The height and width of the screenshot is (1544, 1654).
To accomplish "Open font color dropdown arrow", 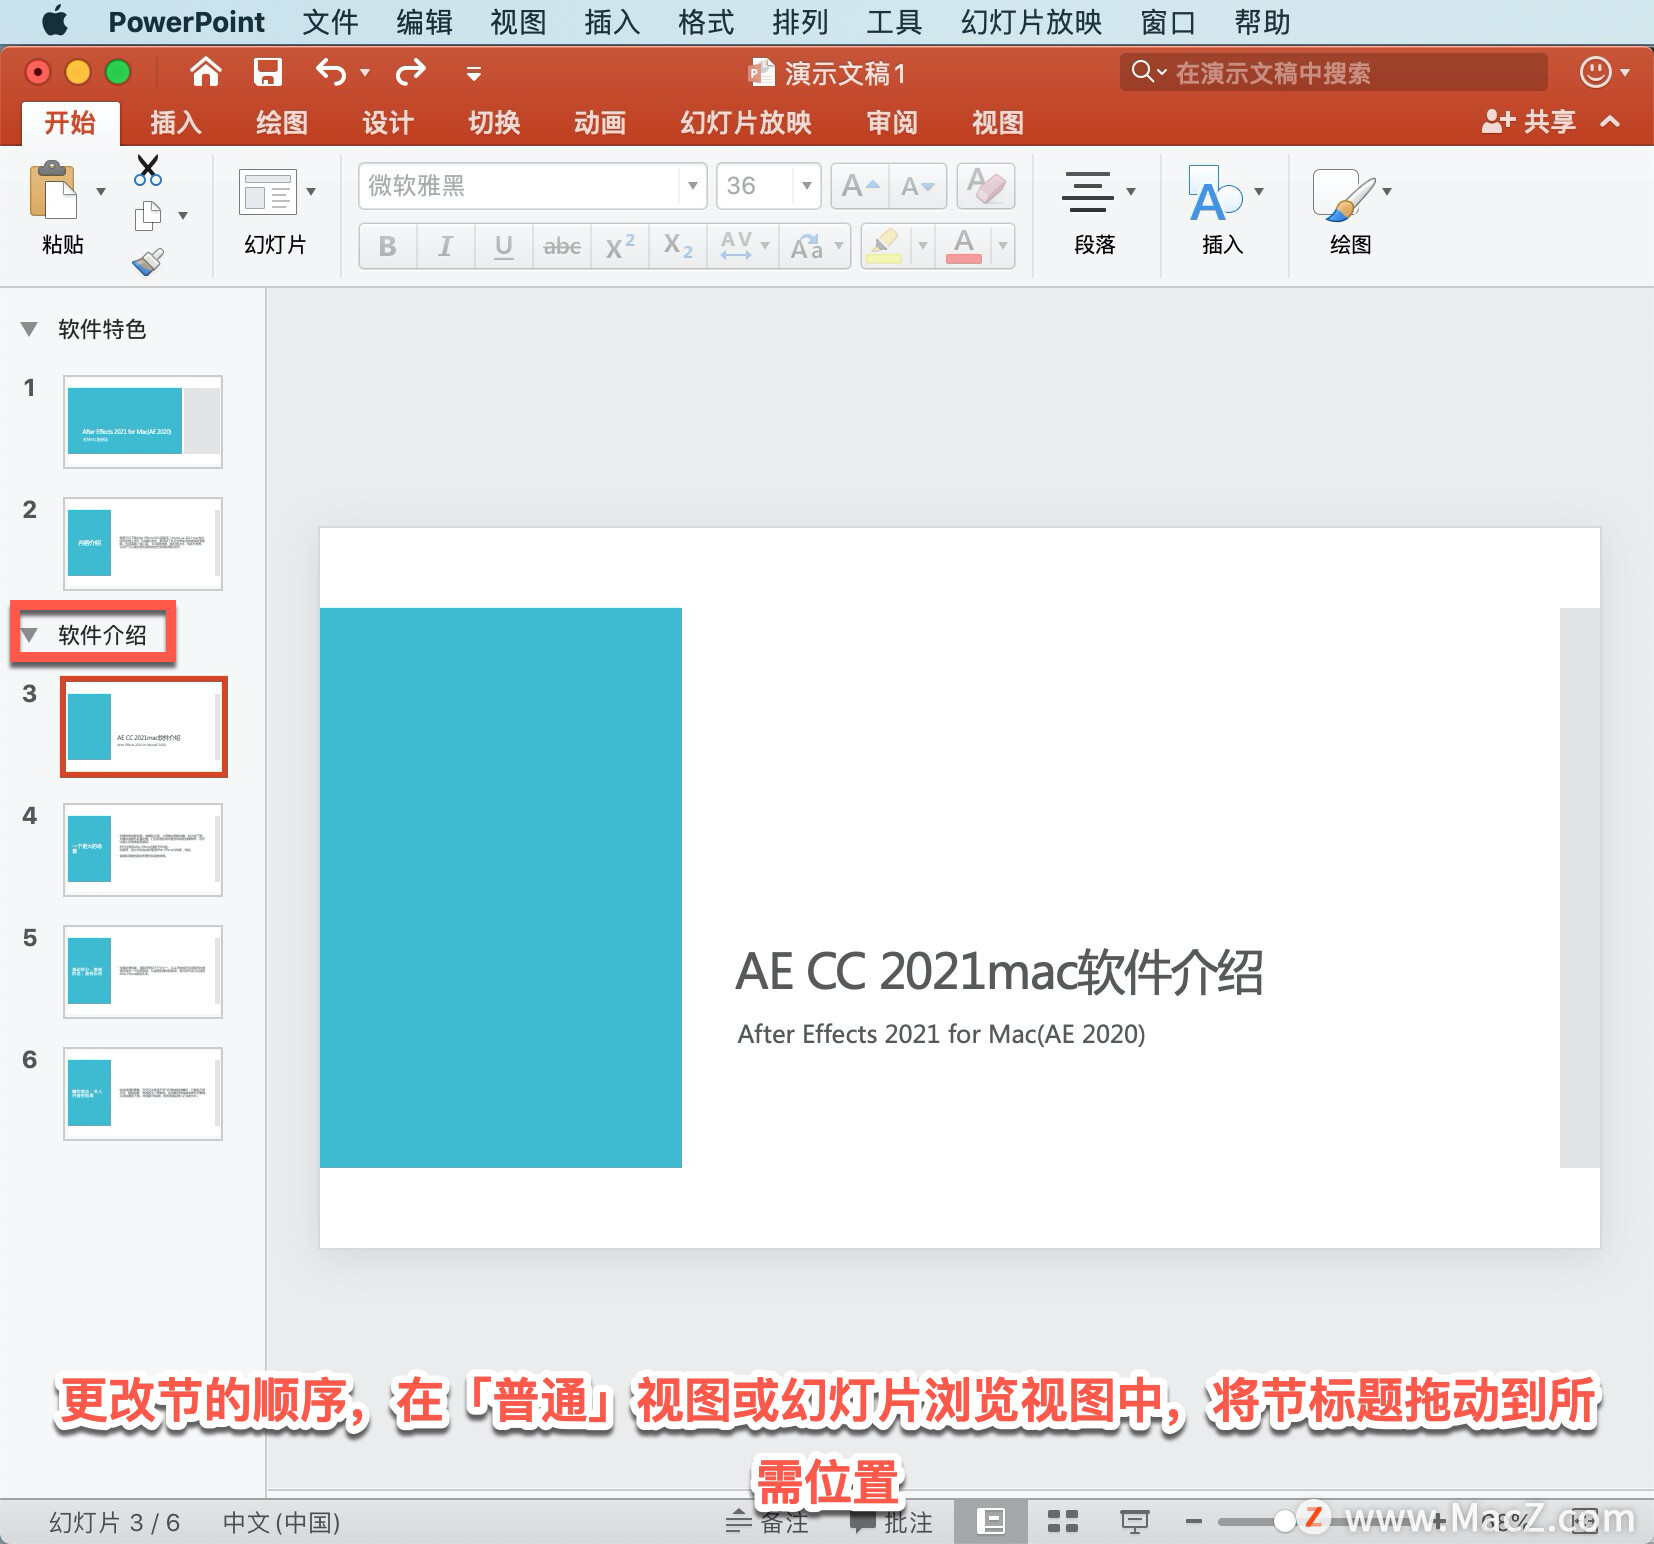I will tap(1002, 246).
